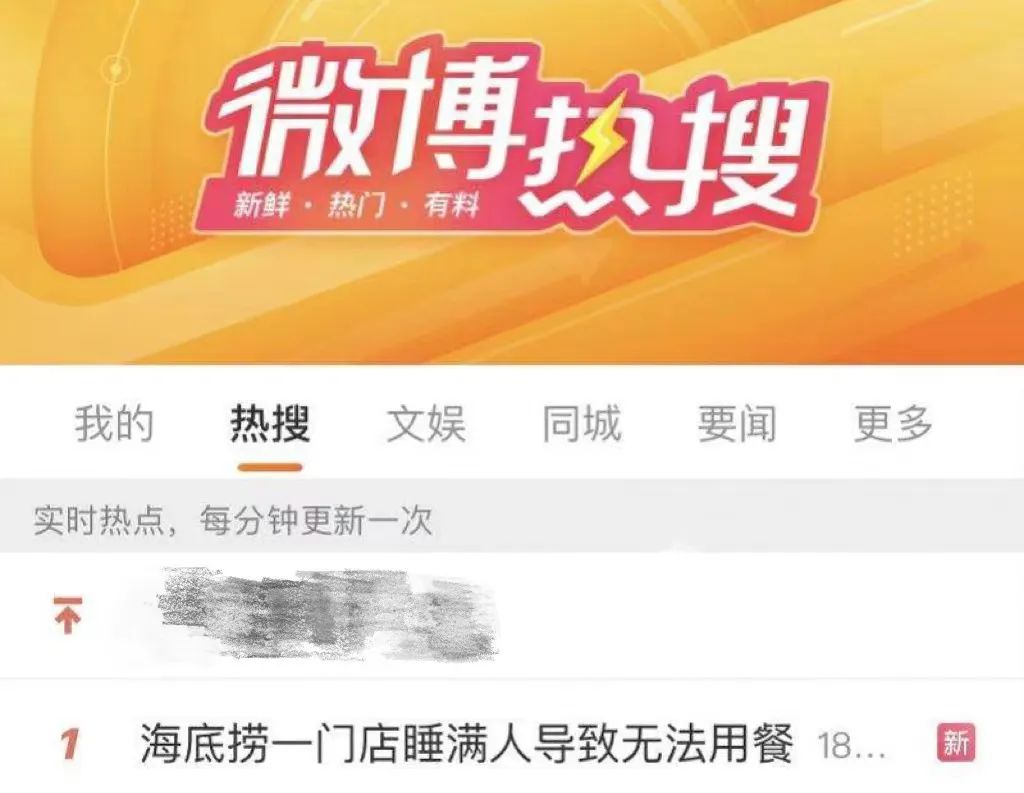The height and width of the screenshot is (793, 1024).
Task: Expand the 更多 tab options
Action: click(893, 424)
